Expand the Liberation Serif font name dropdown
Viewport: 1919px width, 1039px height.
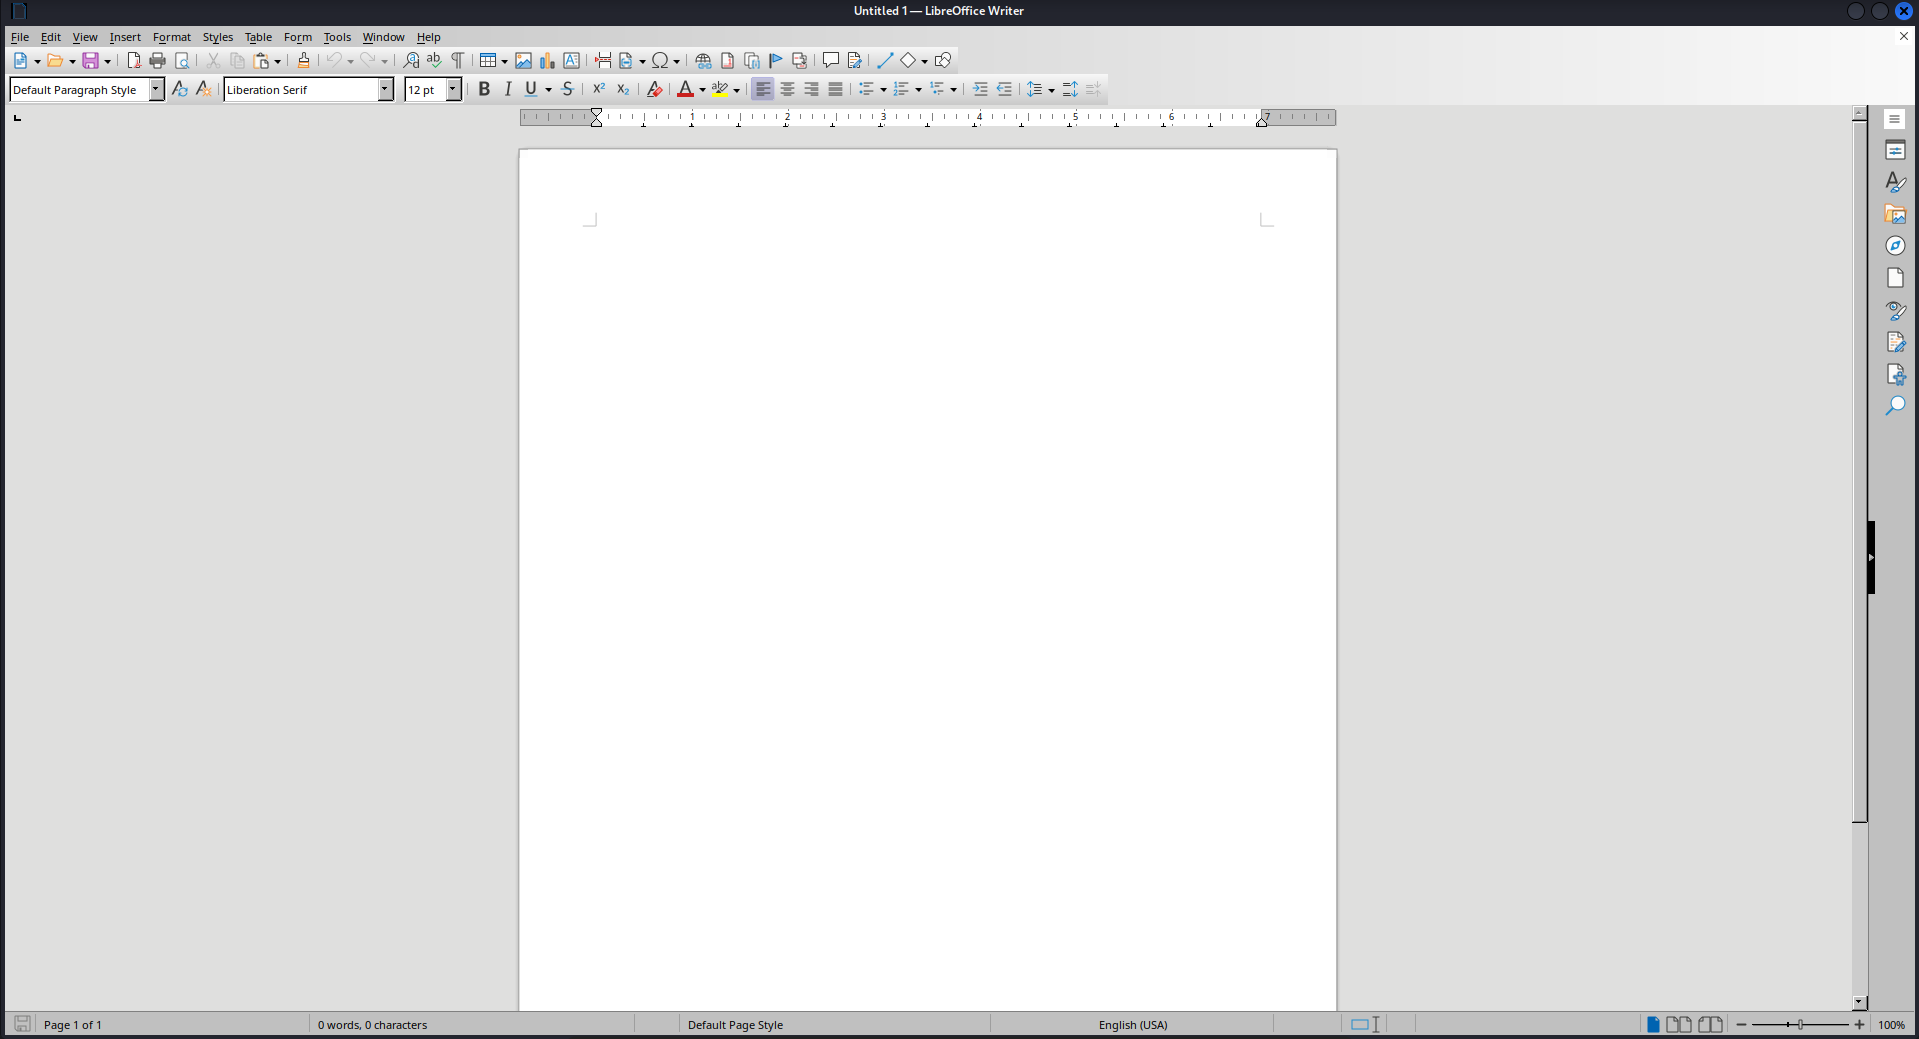tap(385, 89)
